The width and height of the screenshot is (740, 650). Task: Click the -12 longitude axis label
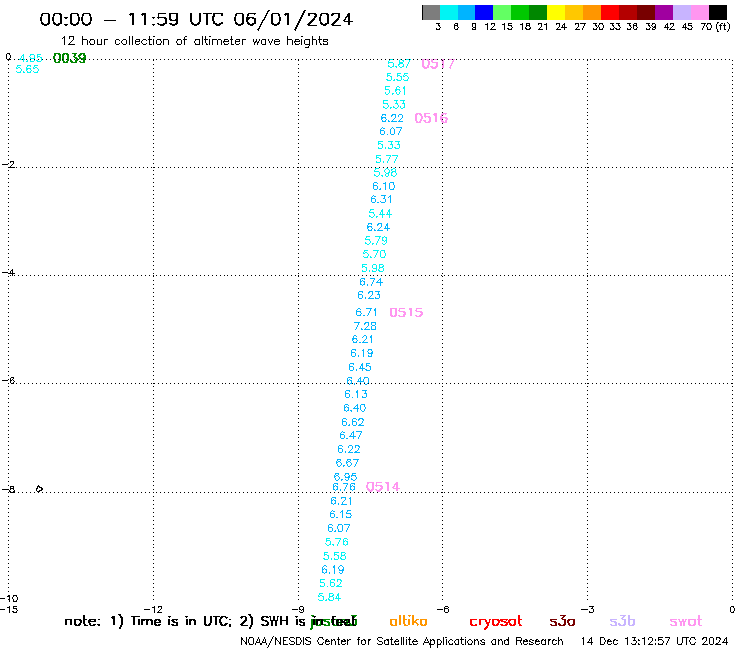(153, 609)
